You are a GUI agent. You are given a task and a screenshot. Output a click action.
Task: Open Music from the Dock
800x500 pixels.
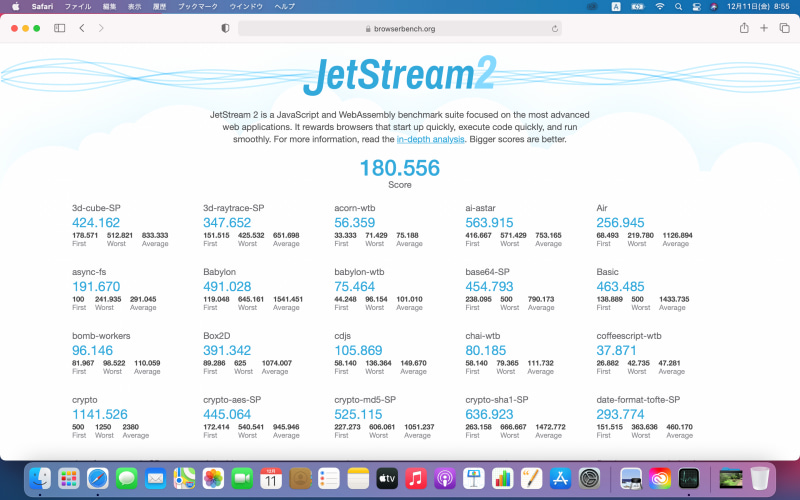416,479
